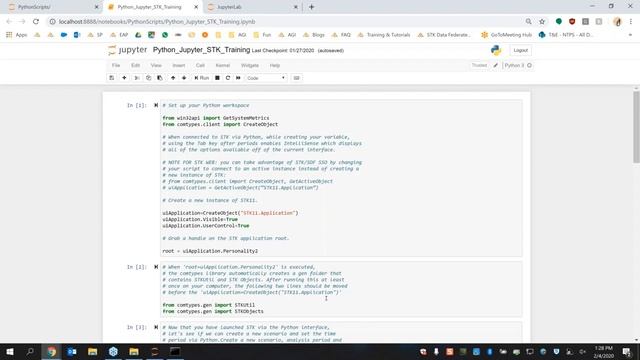Open the Blogs bookmark
This screenshot has height=360, width=640.
[314, 35]
